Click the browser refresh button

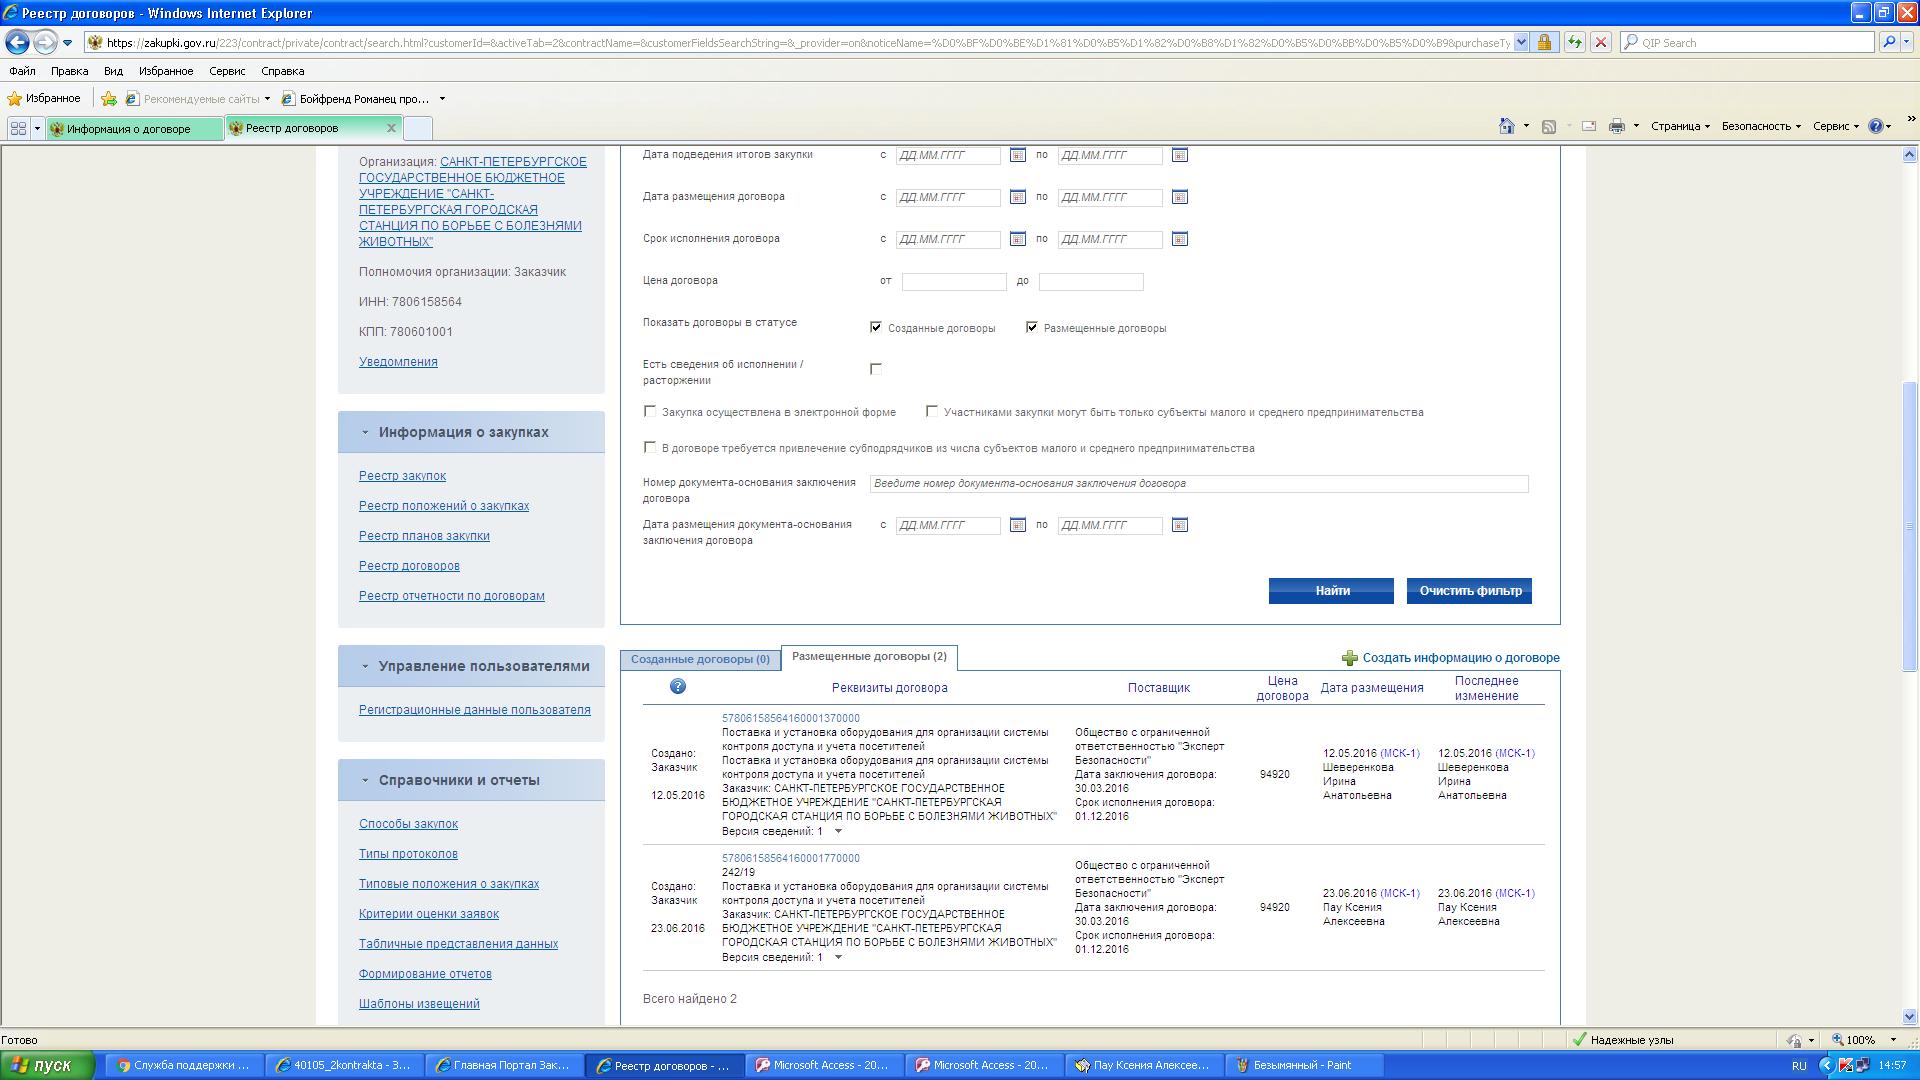point(1574,42)
